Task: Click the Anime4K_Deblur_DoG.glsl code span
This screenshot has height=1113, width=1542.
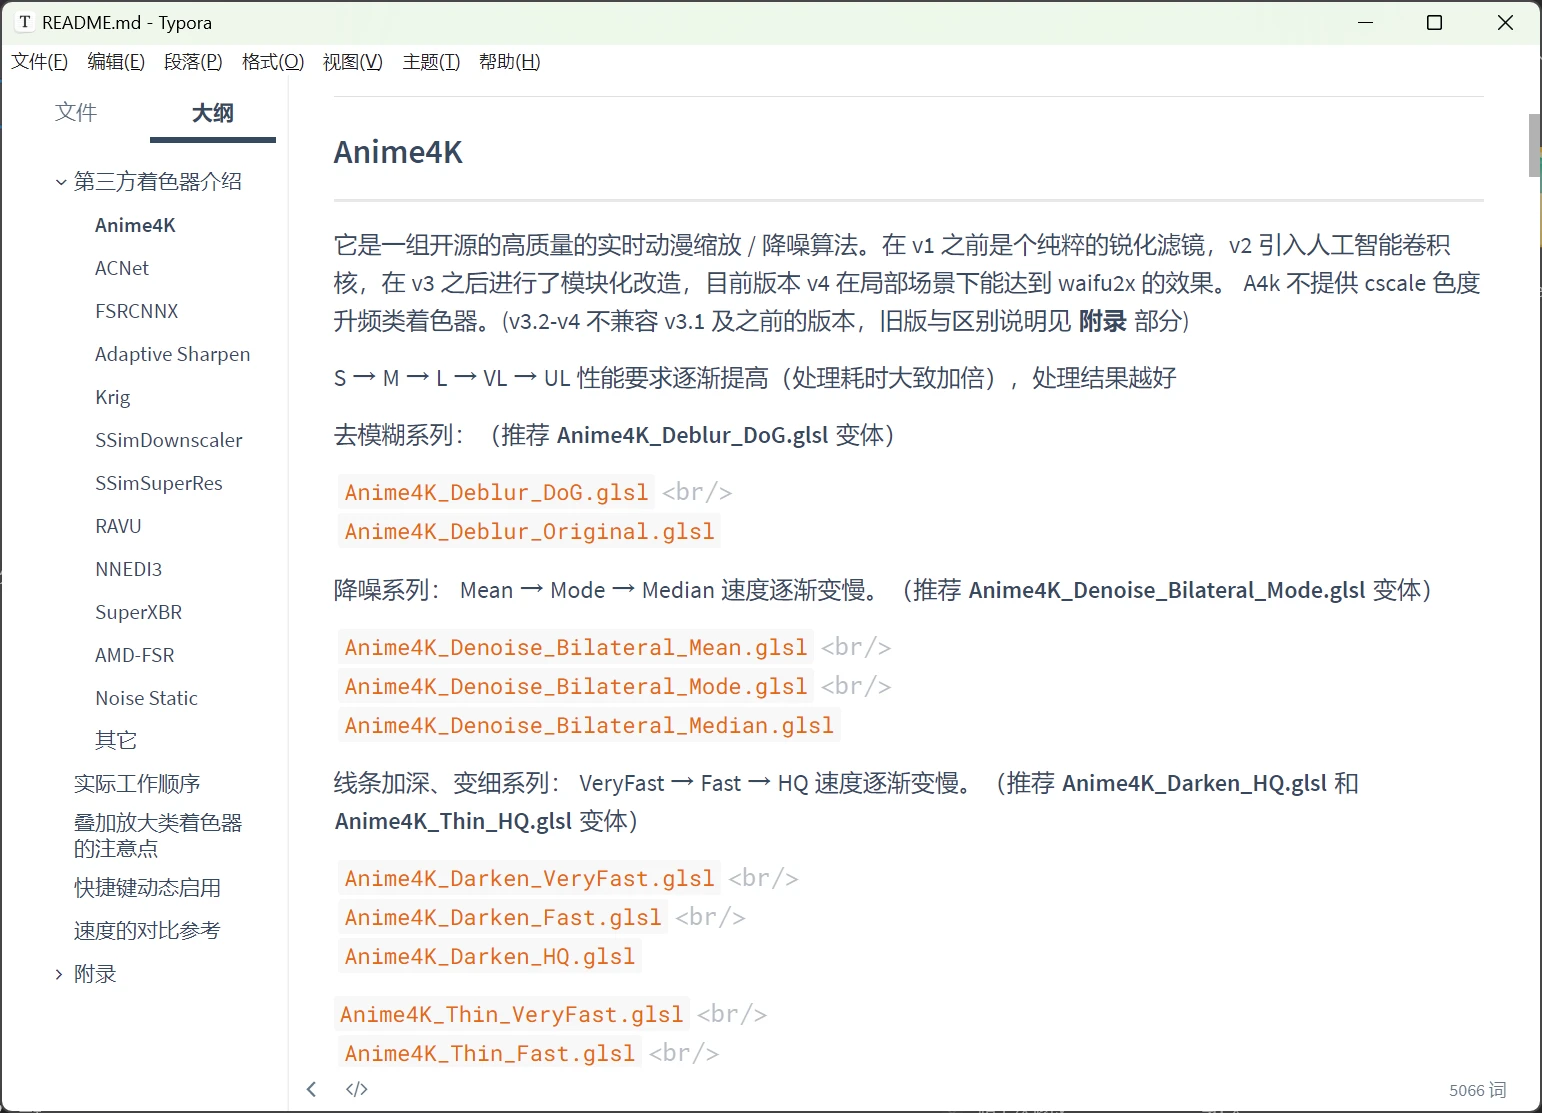Action: coord(496,492)
